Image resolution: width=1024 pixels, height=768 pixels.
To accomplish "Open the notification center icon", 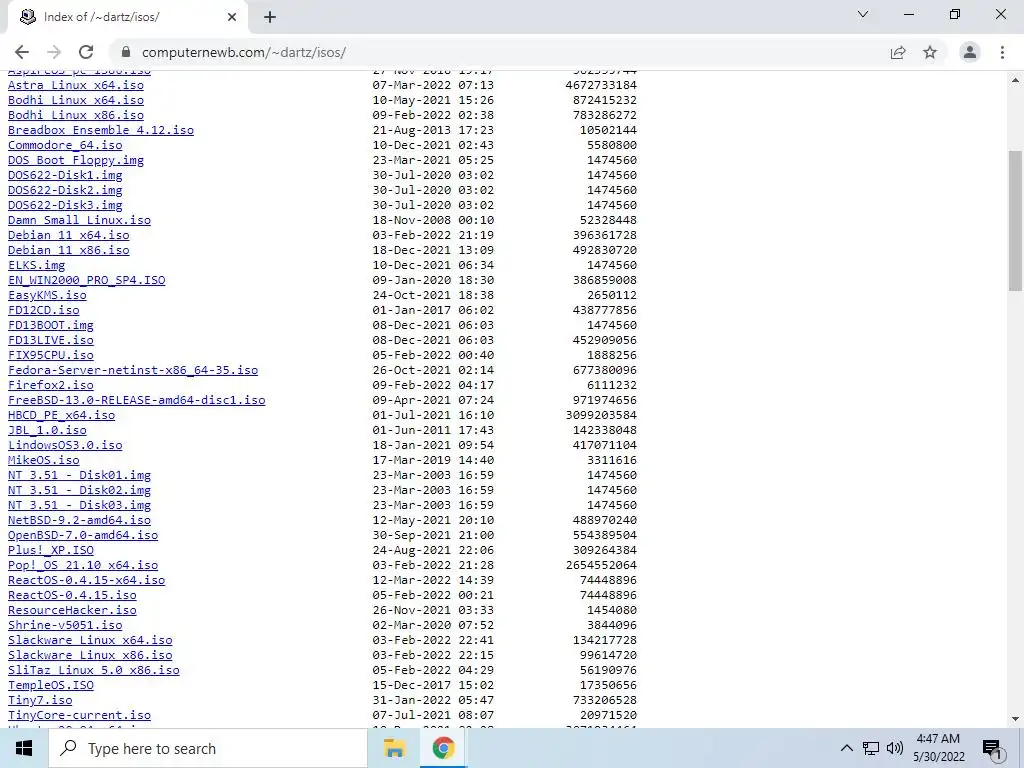I will 993,749.
